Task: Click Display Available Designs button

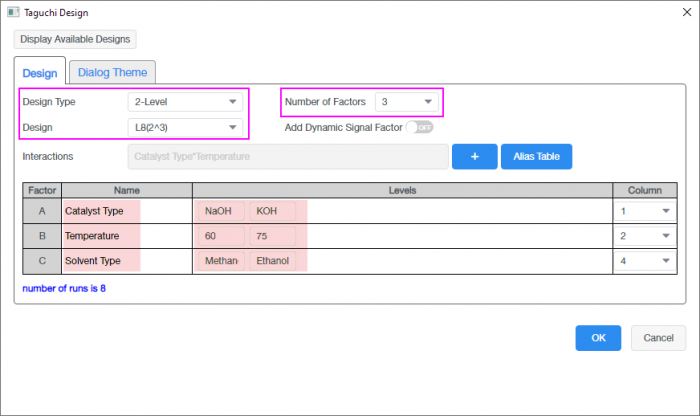Action: (x=75, y=39)
